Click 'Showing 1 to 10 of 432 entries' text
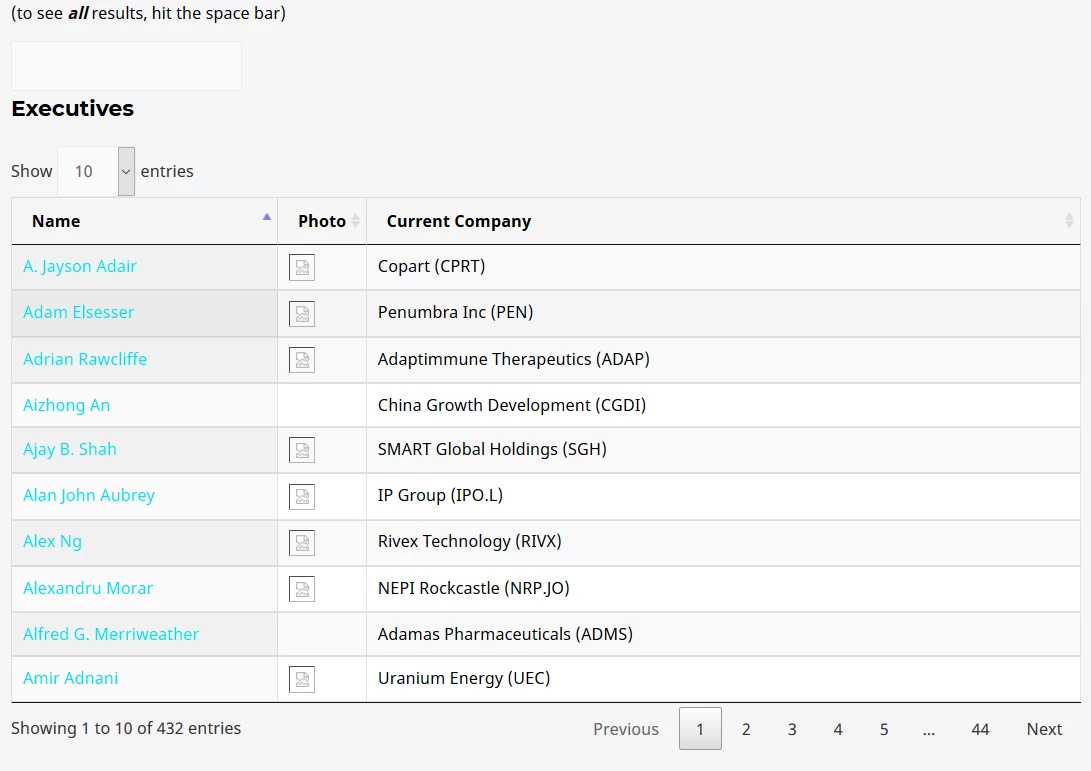The image size is (1091, 771). (x=126, y=728)
